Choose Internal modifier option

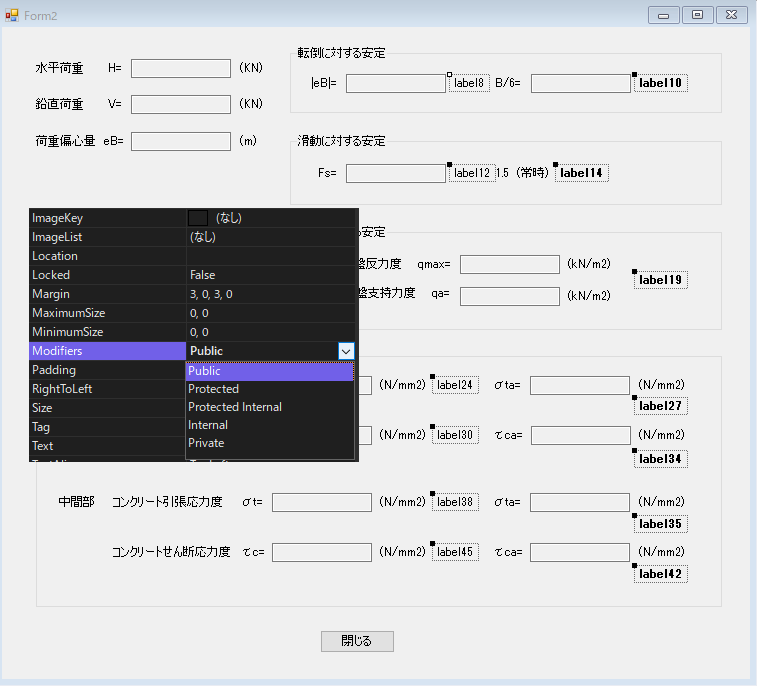click(270, 425)
